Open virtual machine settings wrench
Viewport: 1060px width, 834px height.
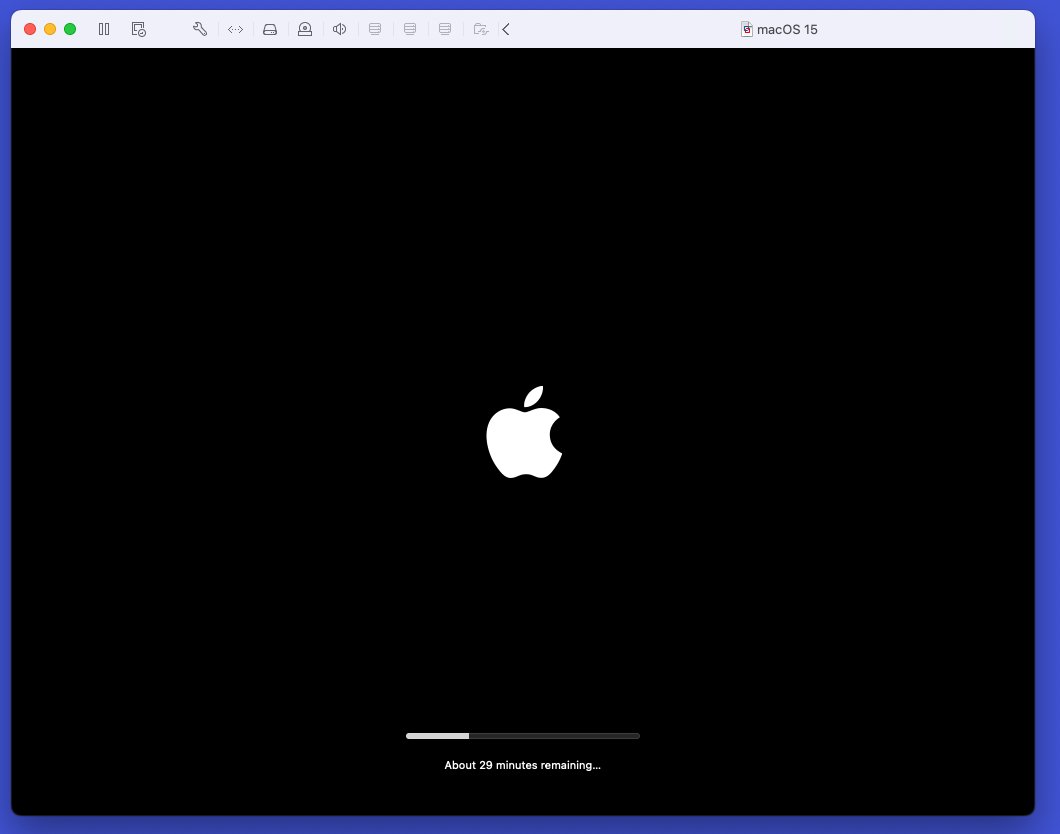(200, 29)
